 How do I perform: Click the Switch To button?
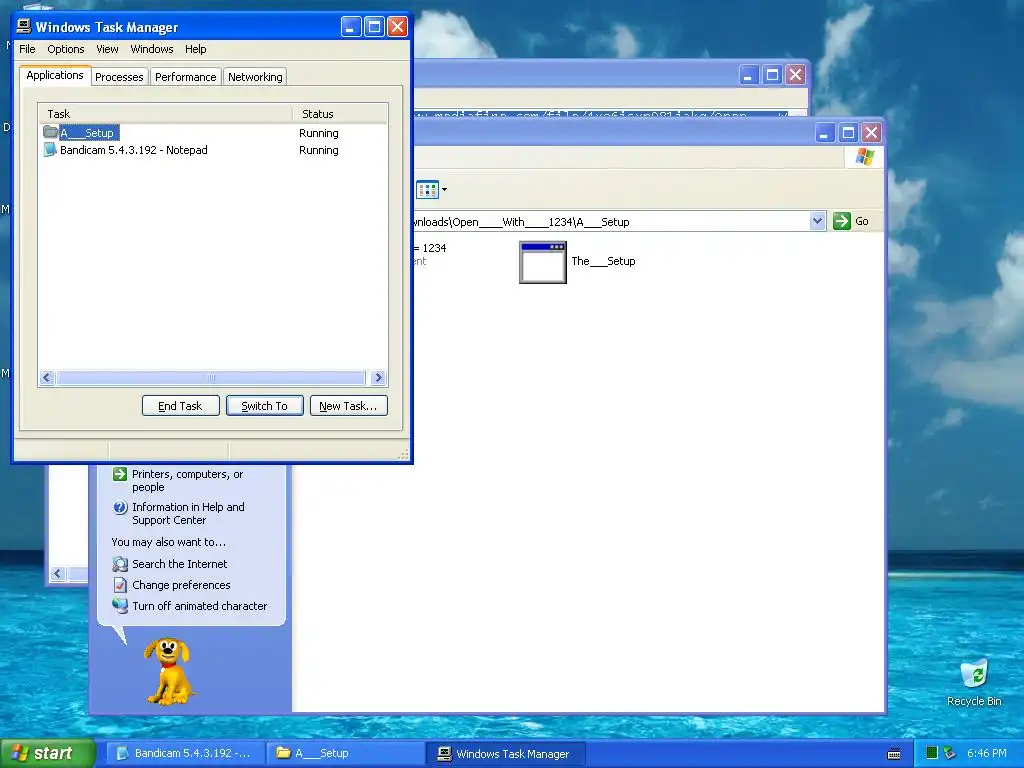point(264,406)
